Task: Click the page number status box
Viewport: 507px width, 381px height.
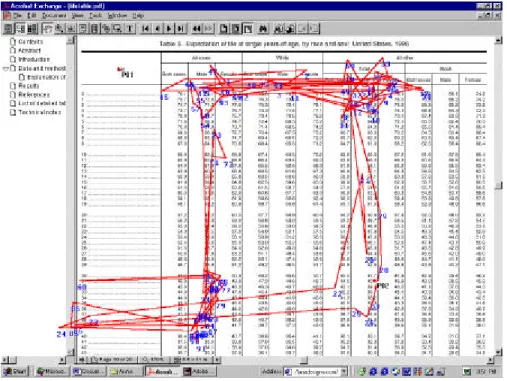Action: click(x=112, y=360)
